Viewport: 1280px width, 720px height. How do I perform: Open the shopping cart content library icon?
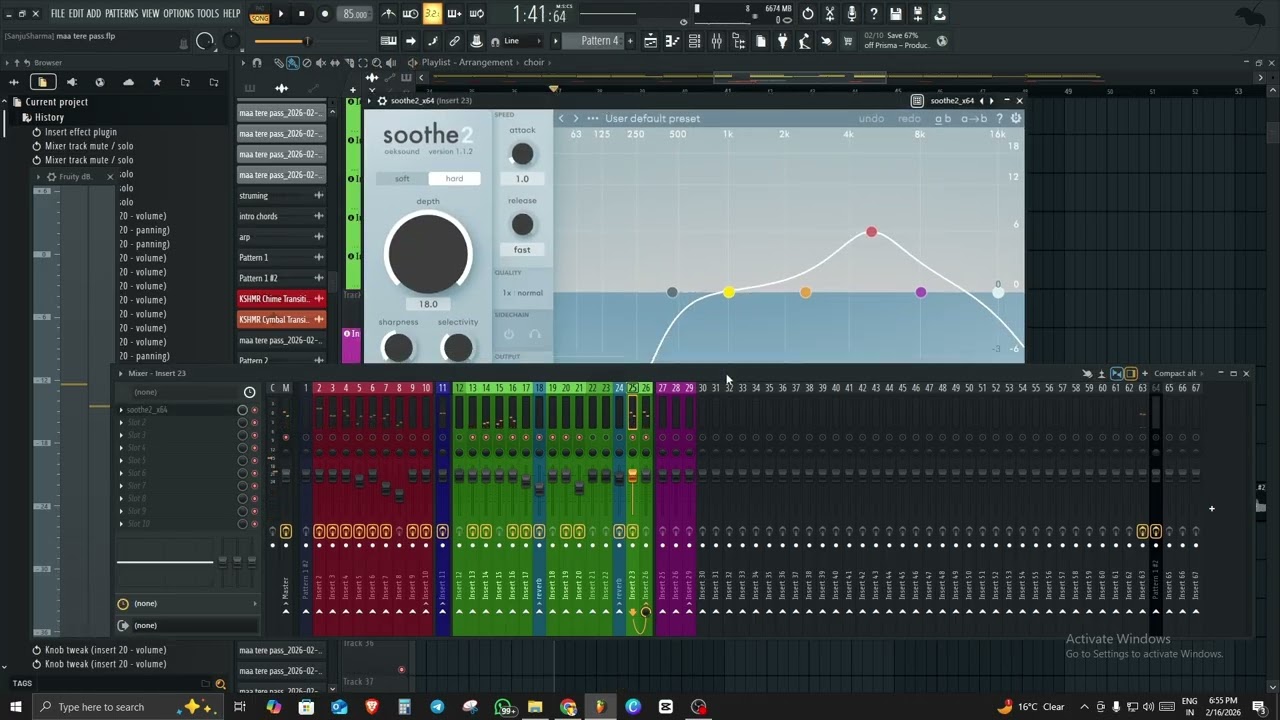(x=848, y=41)
